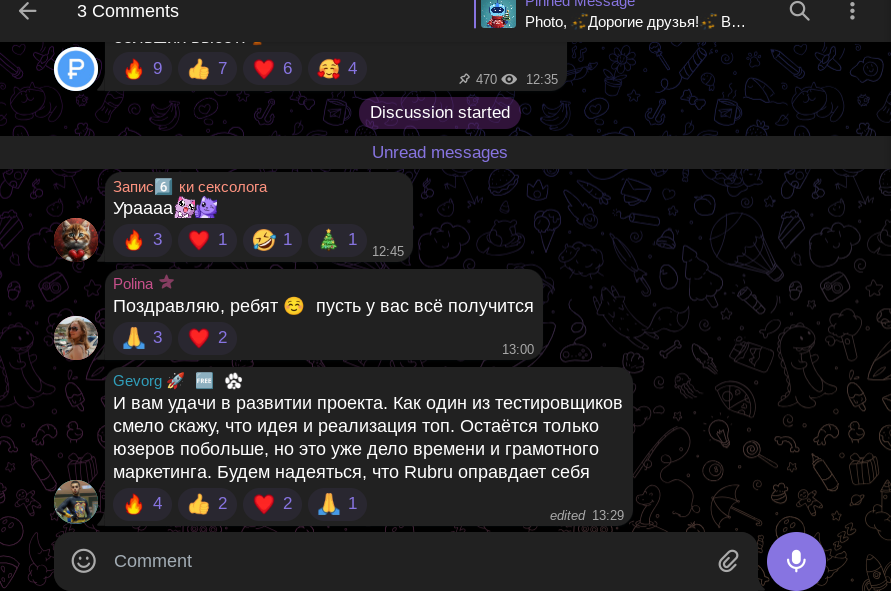
Task: Toggle fire reaction with count 9
Action: click(x=143, y=69)
